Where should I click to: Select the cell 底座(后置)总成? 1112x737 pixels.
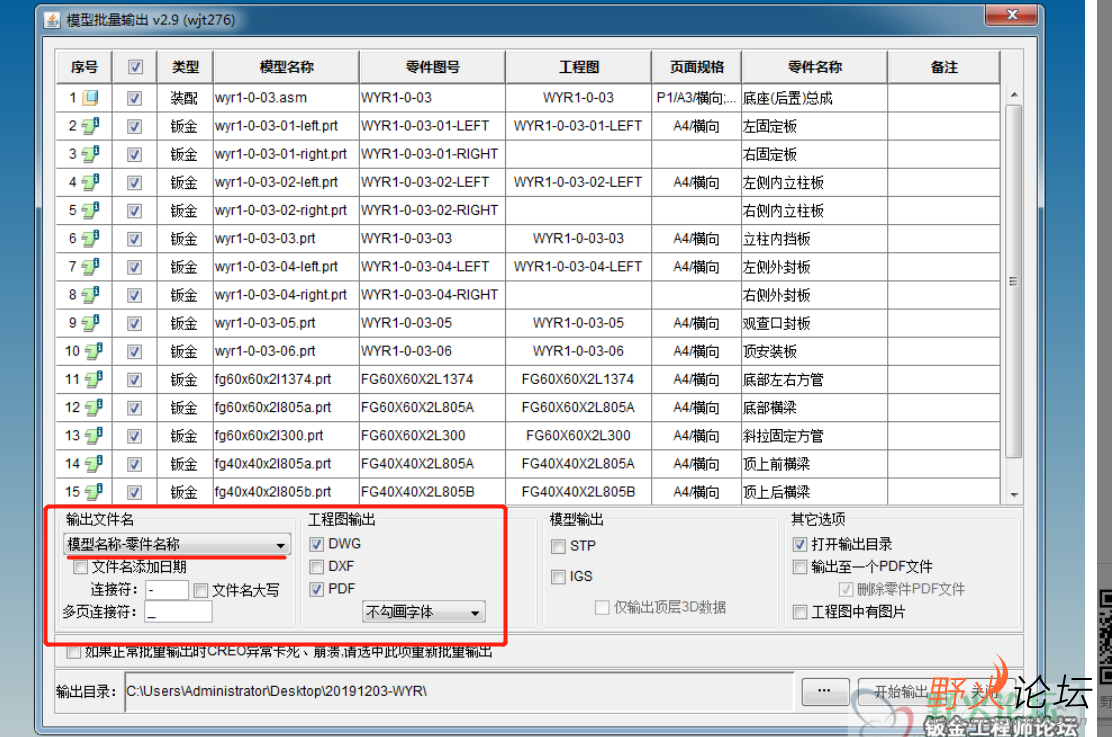click(815, 98)
